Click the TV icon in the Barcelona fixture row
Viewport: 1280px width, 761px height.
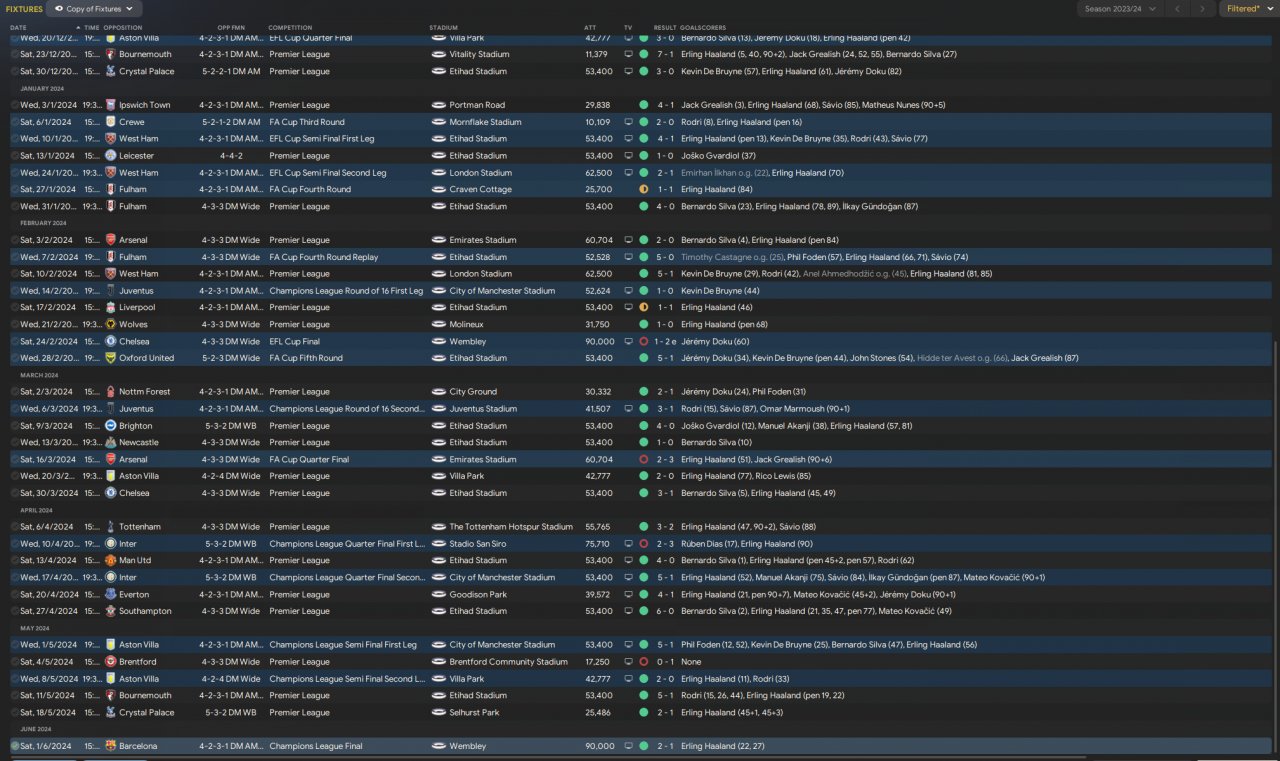point(628,746)
